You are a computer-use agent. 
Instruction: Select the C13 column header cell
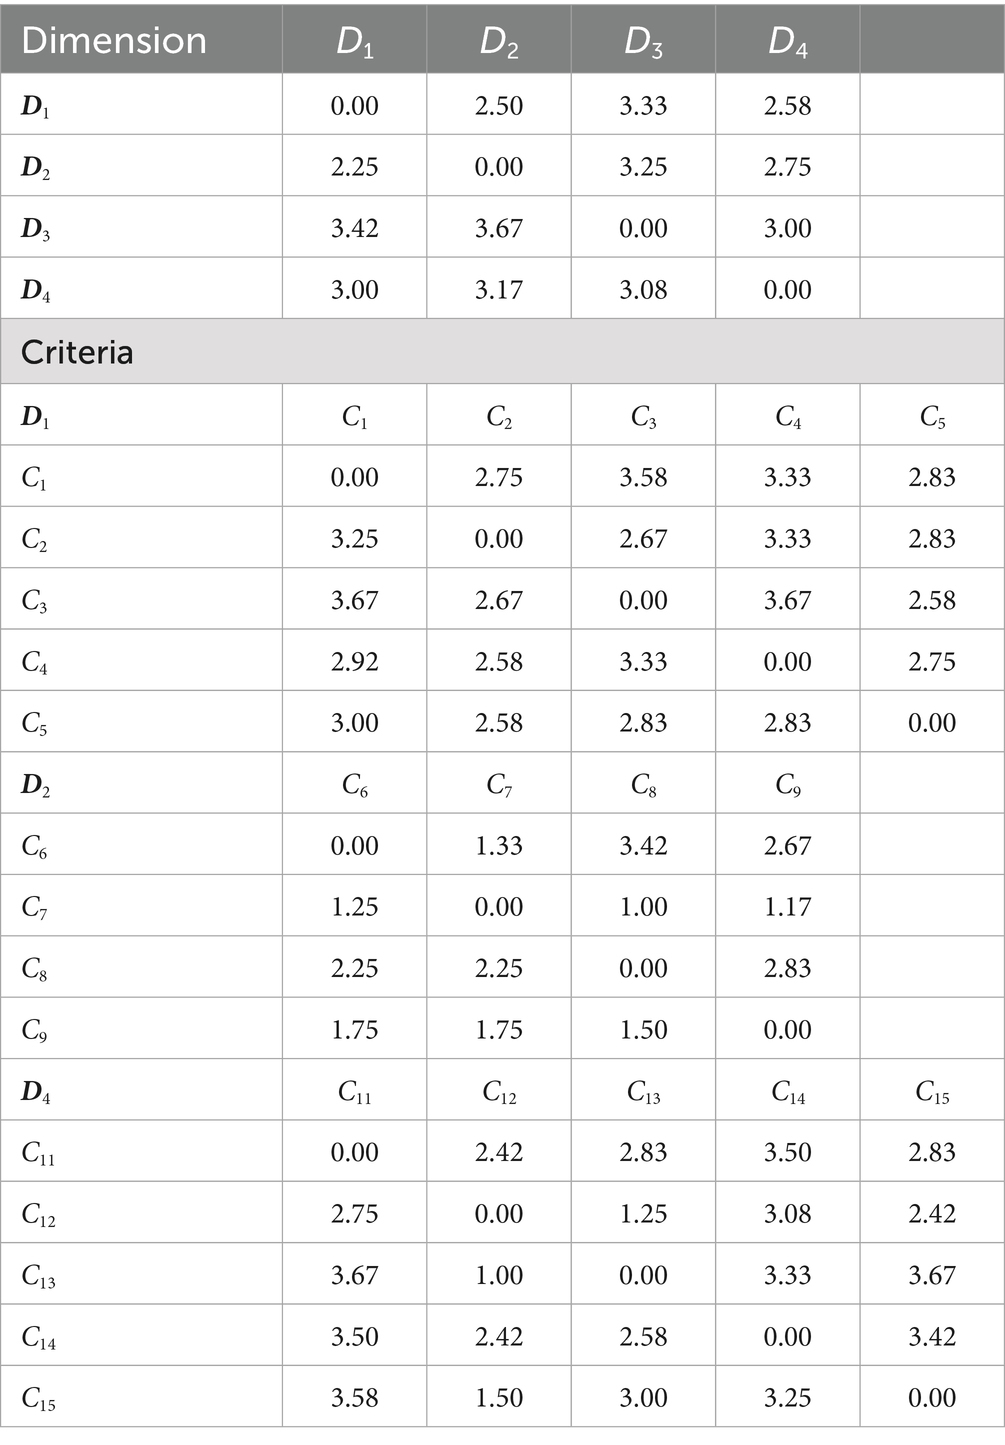click(x=643, y=1092)
